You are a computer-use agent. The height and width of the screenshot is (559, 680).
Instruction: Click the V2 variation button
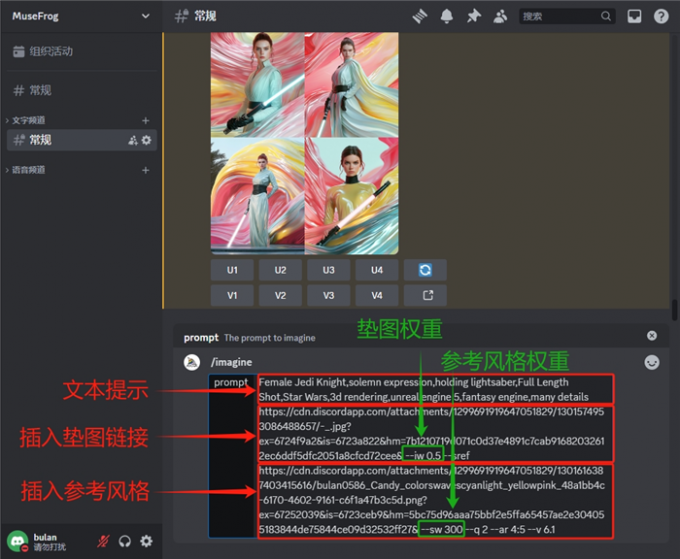pyautogui.click(x=280, y=295)
